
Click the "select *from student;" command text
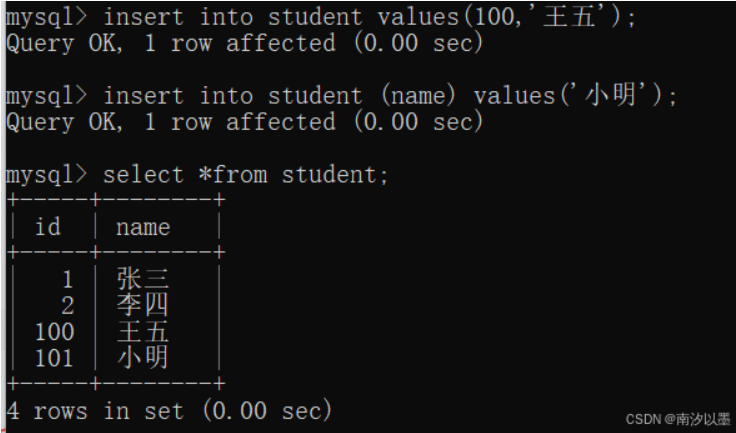(x=246, y=174)
